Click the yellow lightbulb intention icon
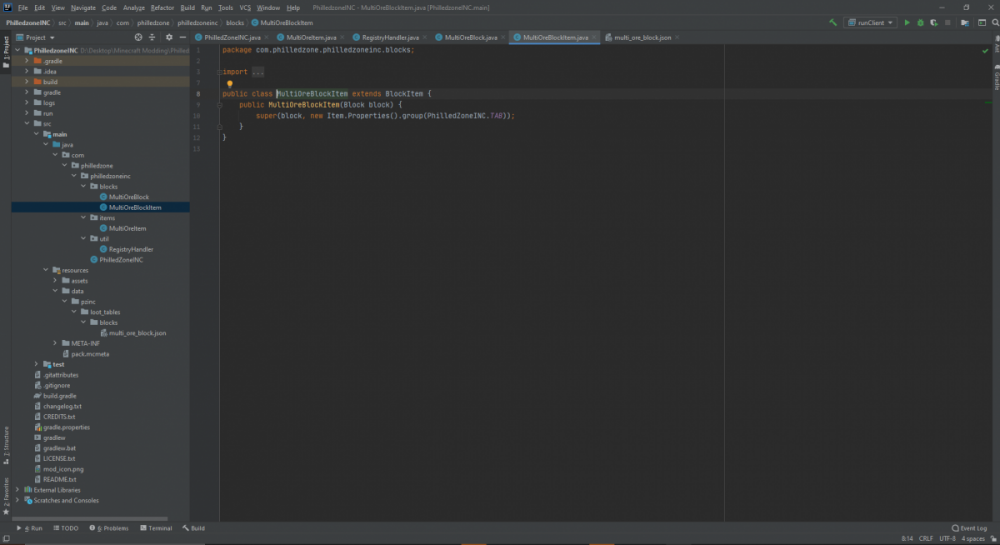 coord(230,84)
